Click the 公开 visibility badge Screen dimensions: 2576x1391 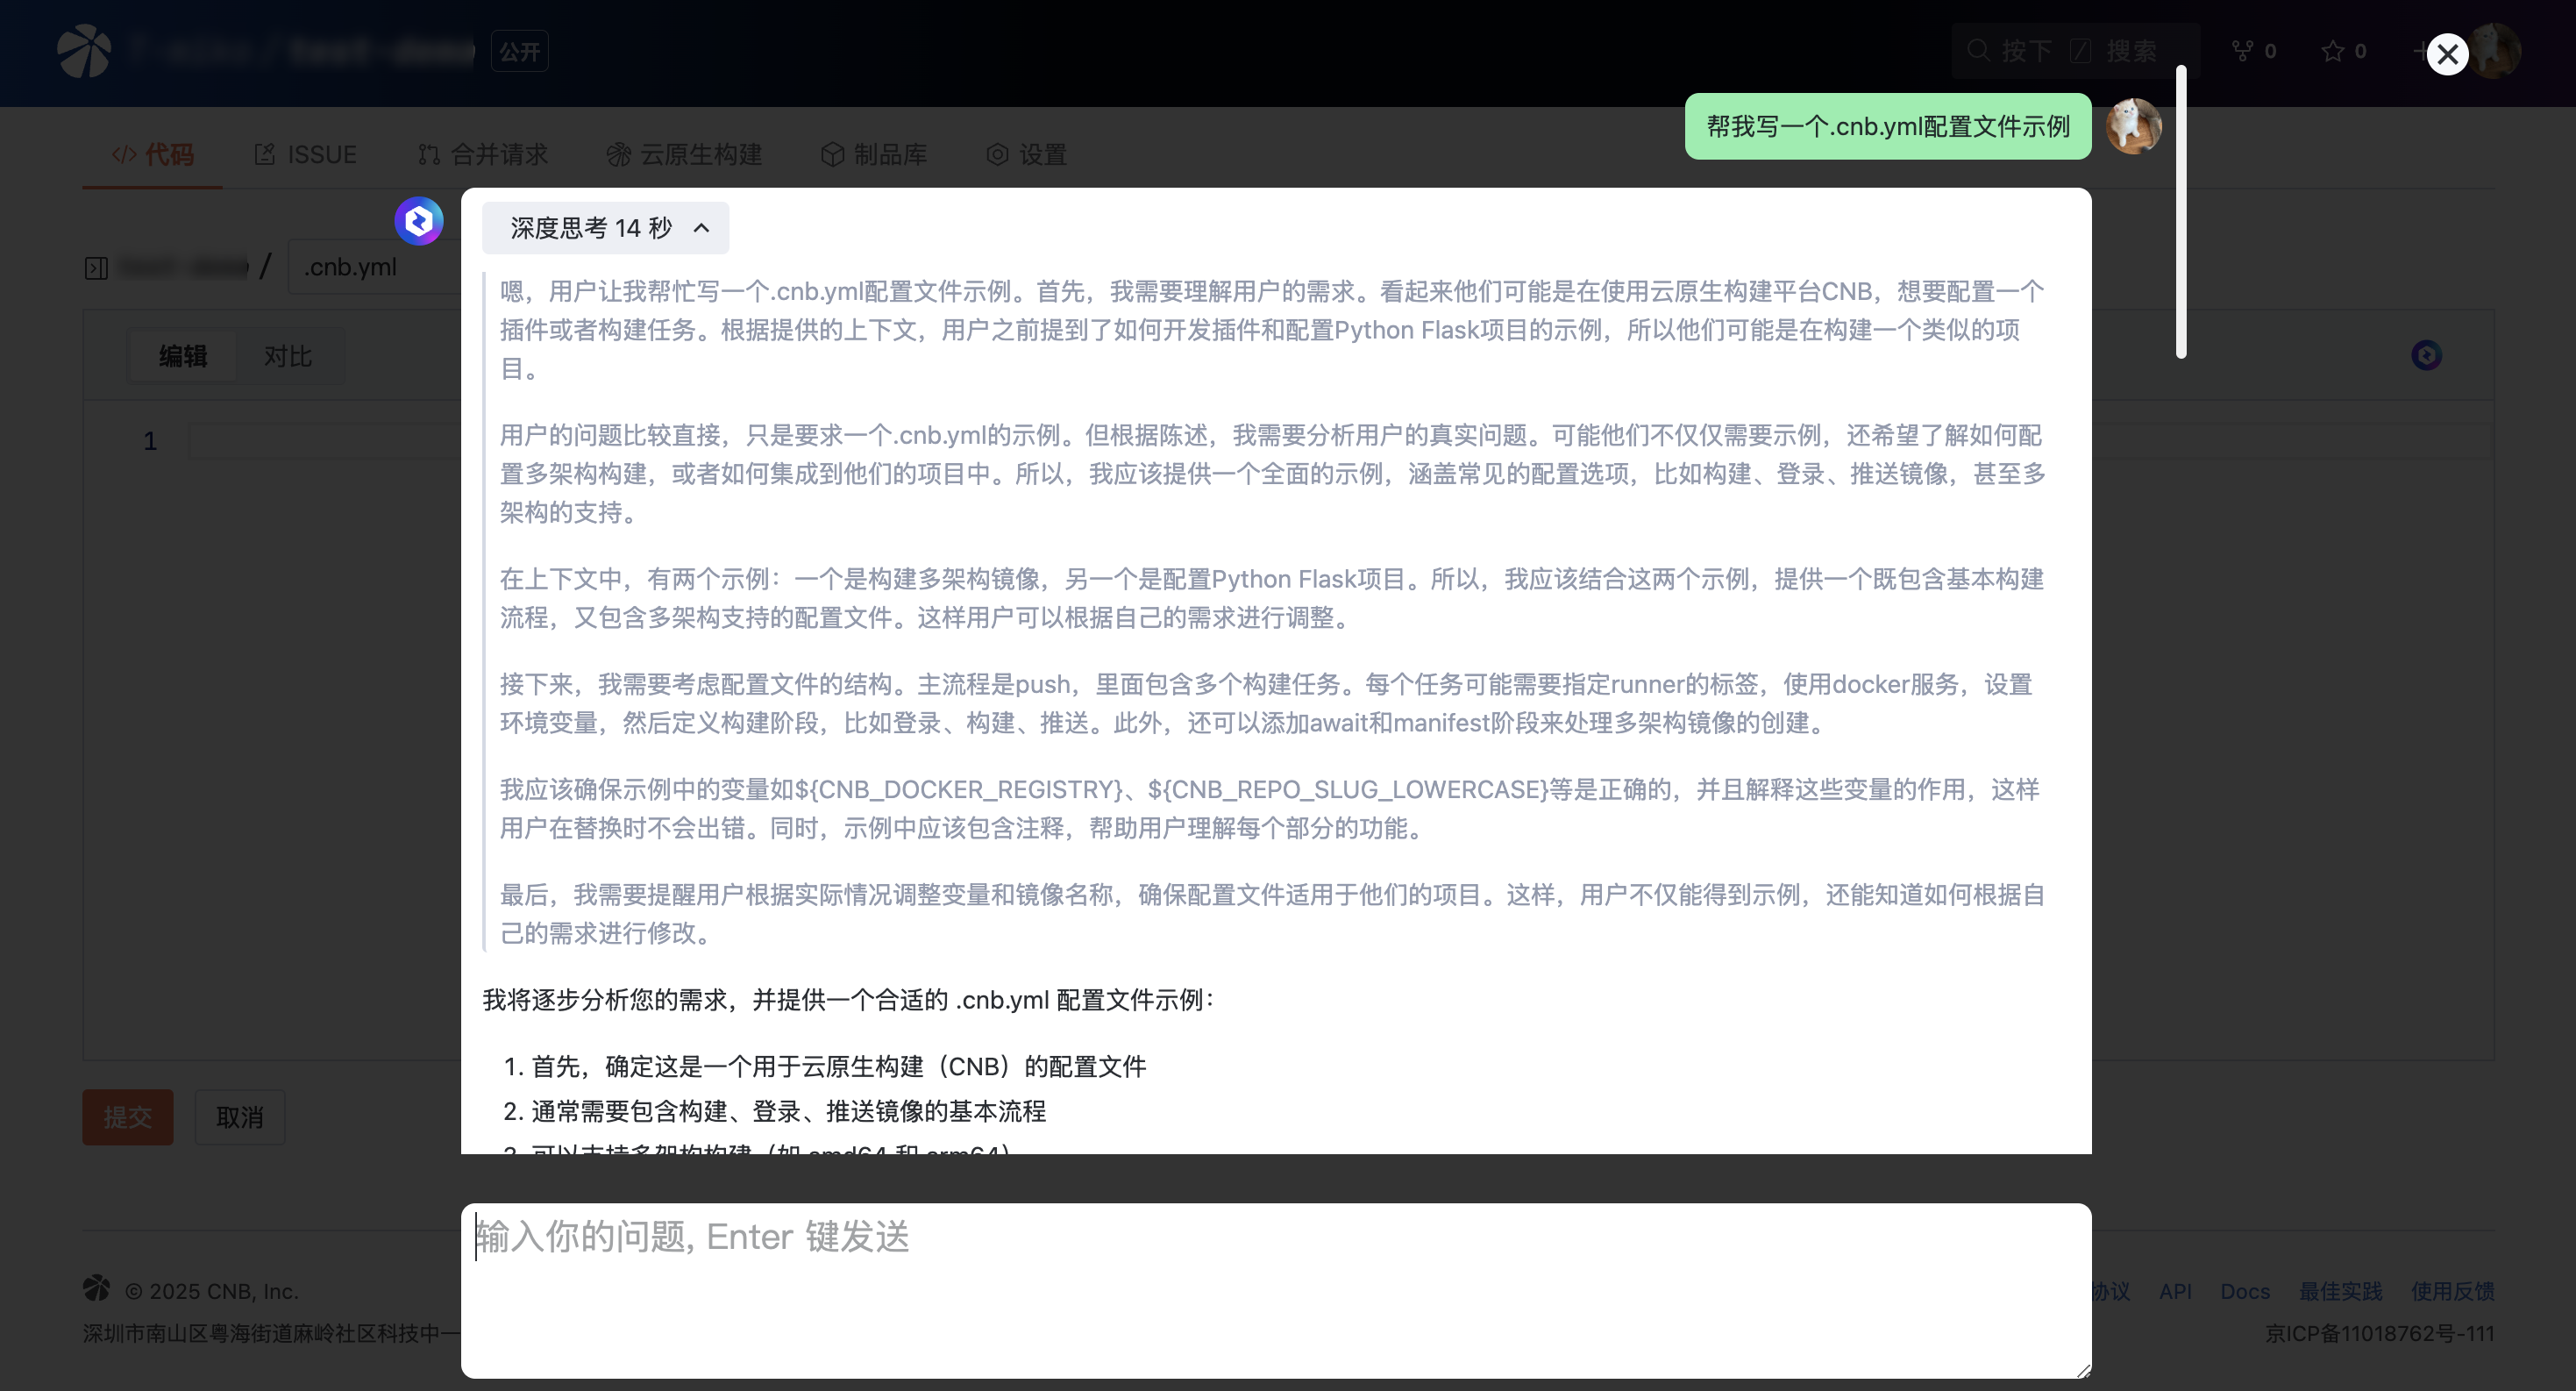pyautogui.click(x=519, y=51)
